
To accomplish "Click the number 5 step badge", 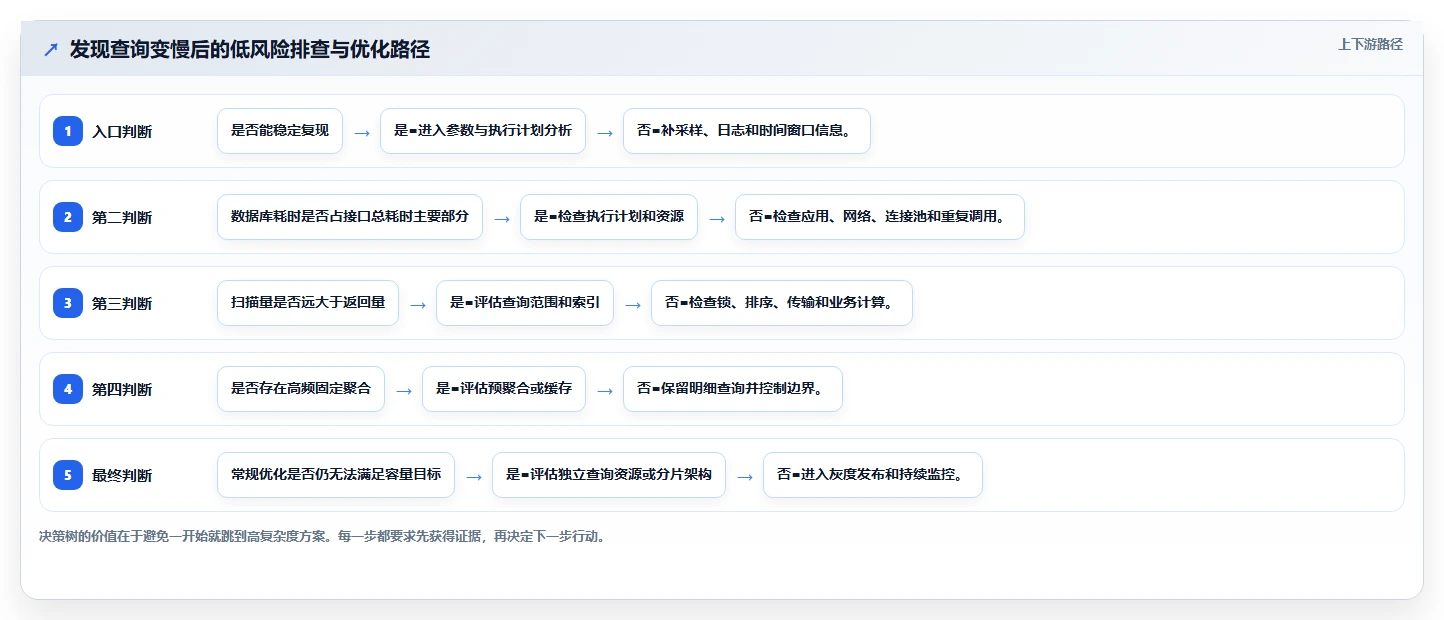I will coord(68,475).
